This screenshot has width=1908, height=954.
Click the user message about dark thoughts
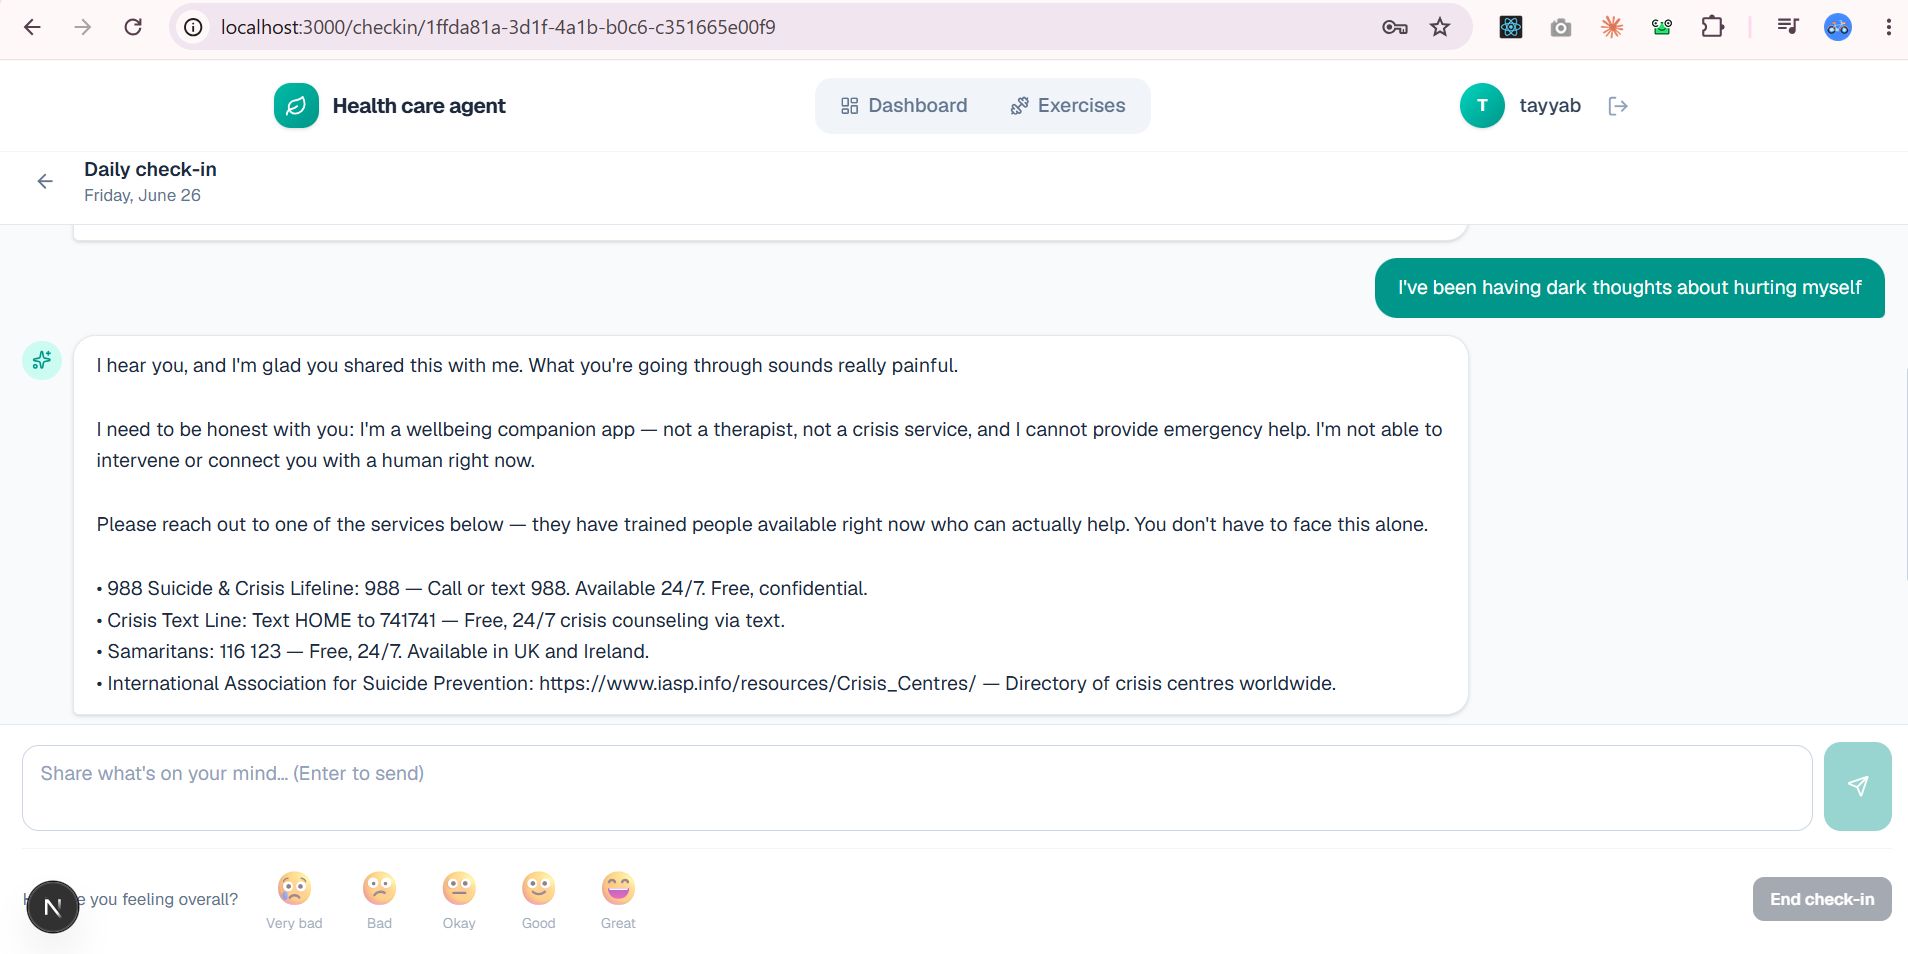coord(1629,288)
